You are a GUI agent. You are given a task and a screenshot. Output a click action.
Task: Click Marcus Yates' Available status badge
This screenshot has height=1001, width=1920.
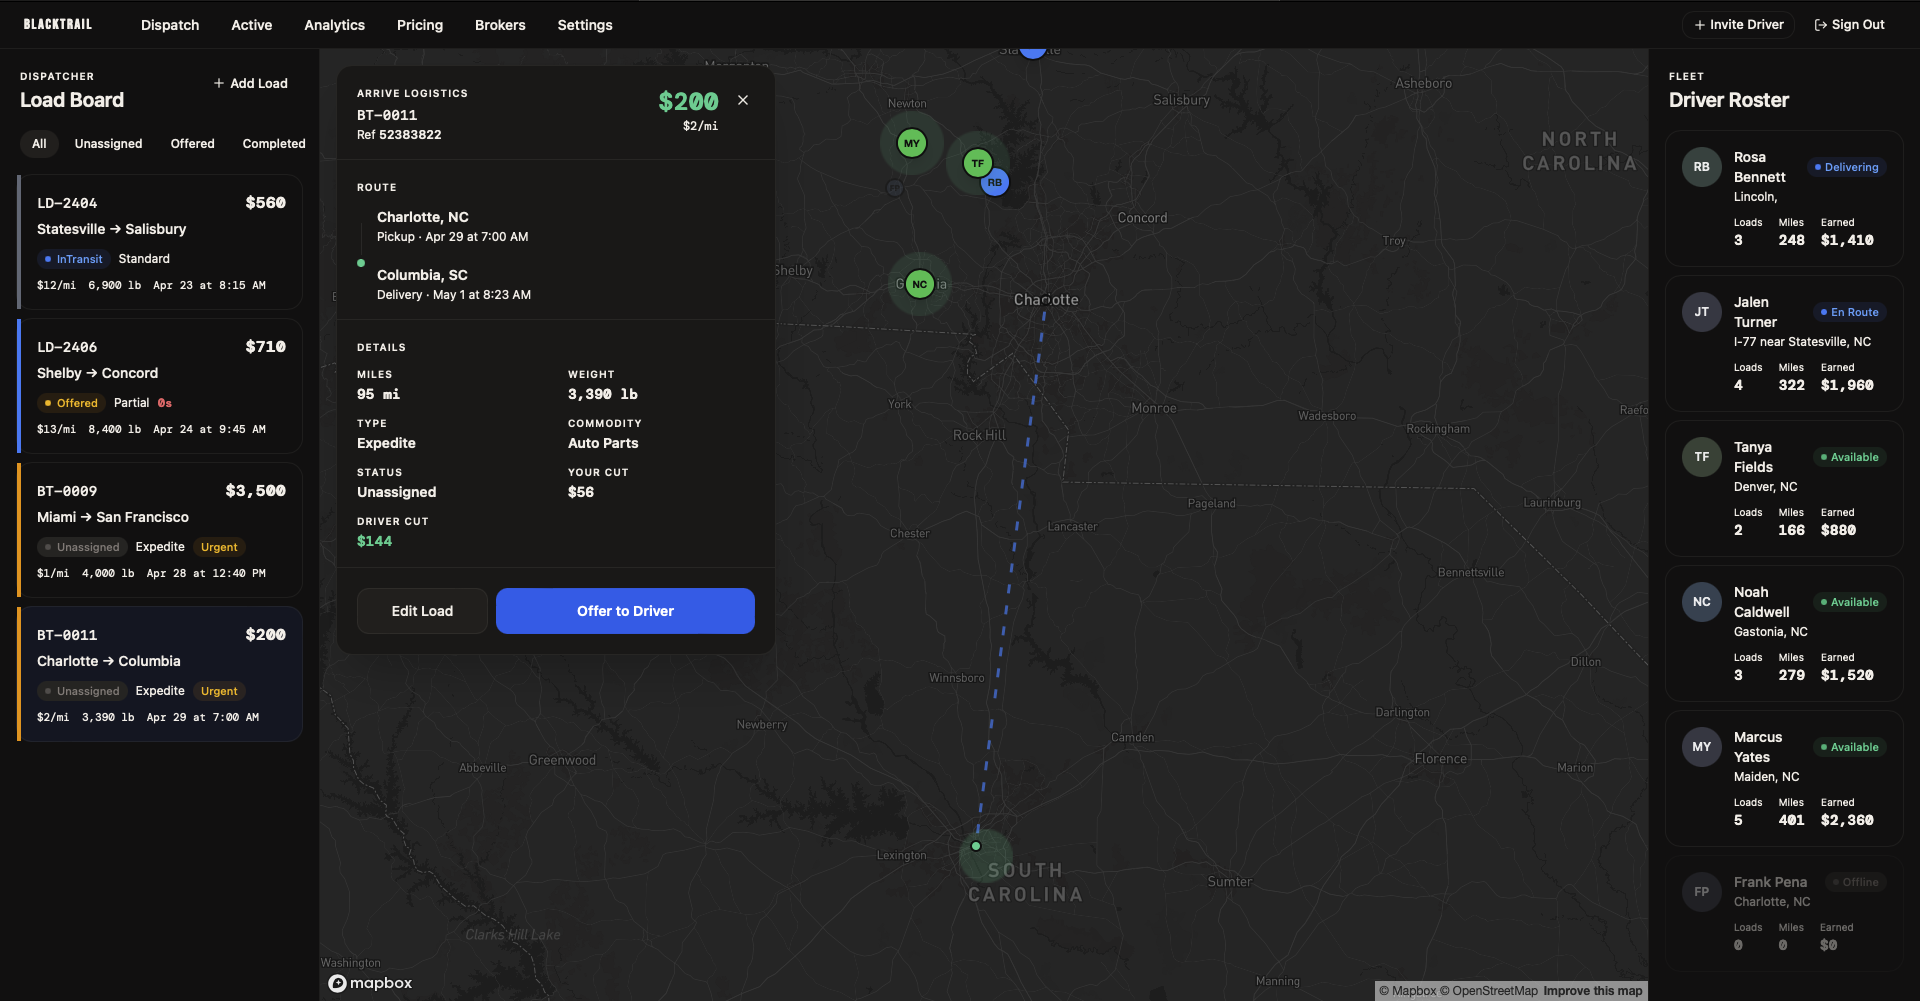point(1849,747)
